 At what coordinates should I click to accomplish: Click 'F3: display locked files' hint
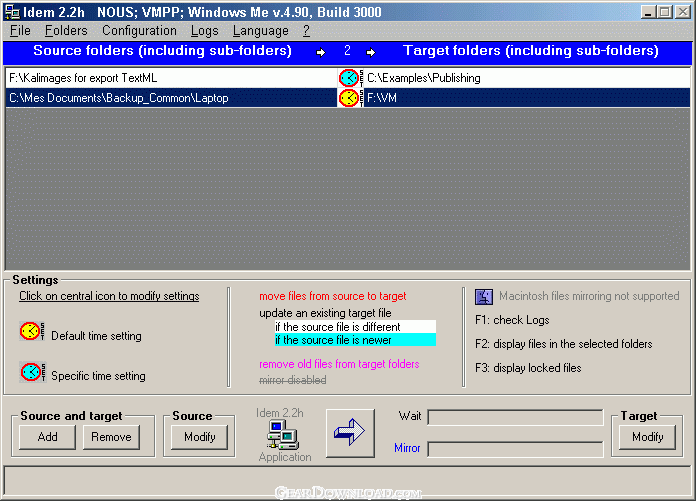pyautogui.click(x=528, y=368)
